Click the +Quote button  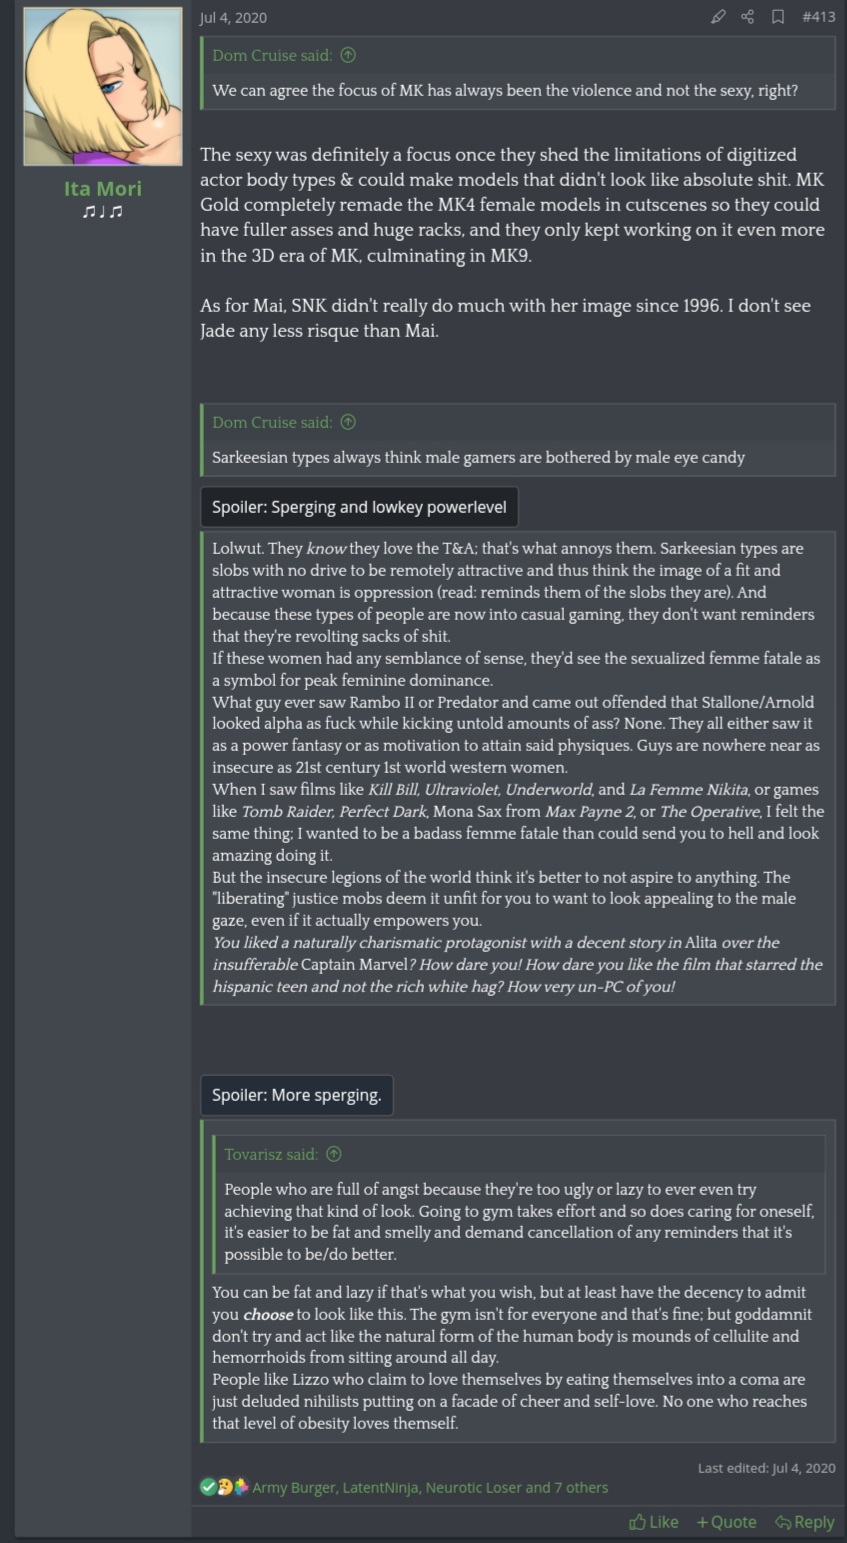726,1521
